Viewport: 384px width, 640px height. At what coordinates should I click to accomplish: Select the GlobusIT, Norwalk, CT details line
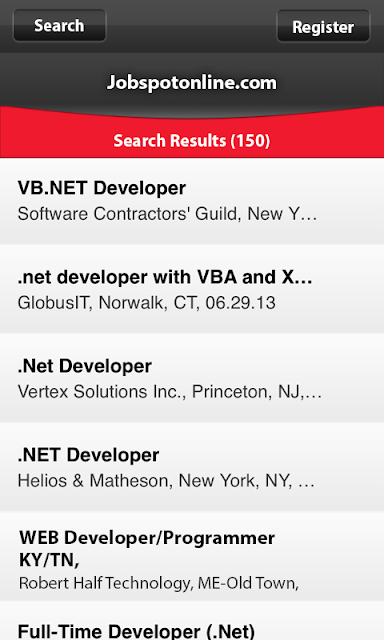146,303
